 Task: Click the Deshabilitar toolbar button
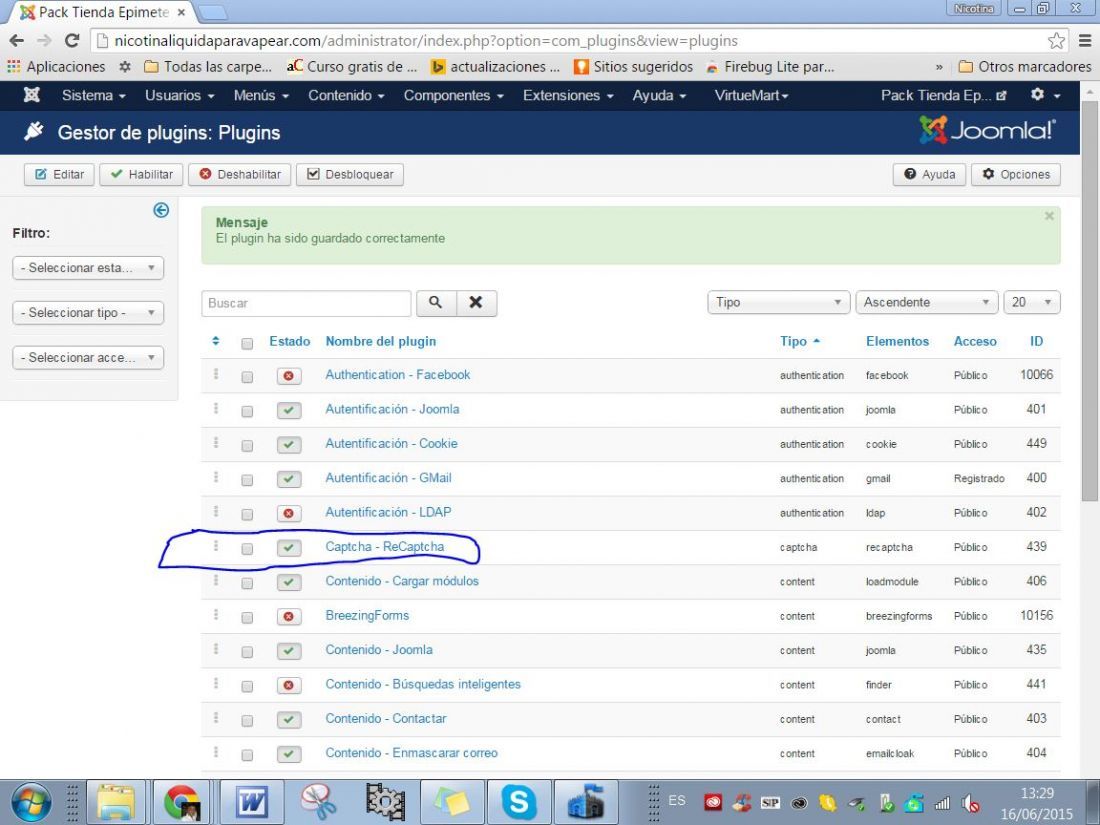point(239,175)
